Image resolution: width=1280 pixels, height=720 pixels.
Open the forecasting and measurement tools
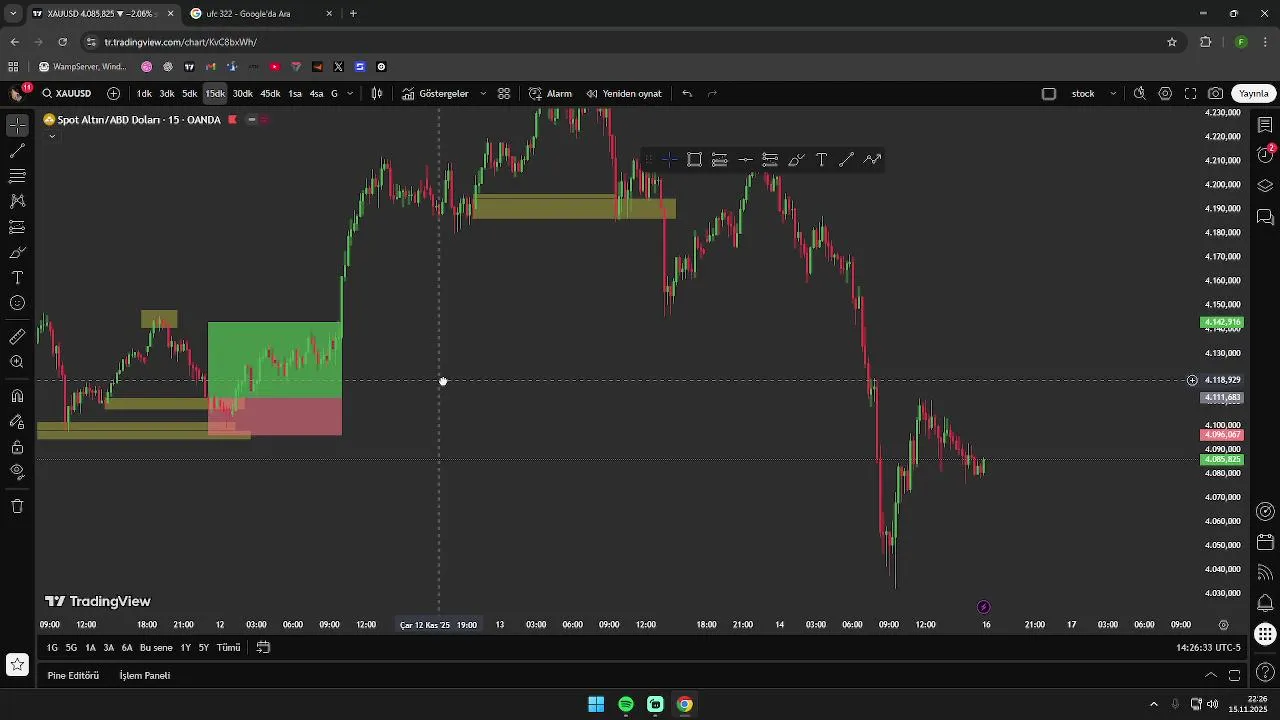pyautogui.click(x=17, y=227)
